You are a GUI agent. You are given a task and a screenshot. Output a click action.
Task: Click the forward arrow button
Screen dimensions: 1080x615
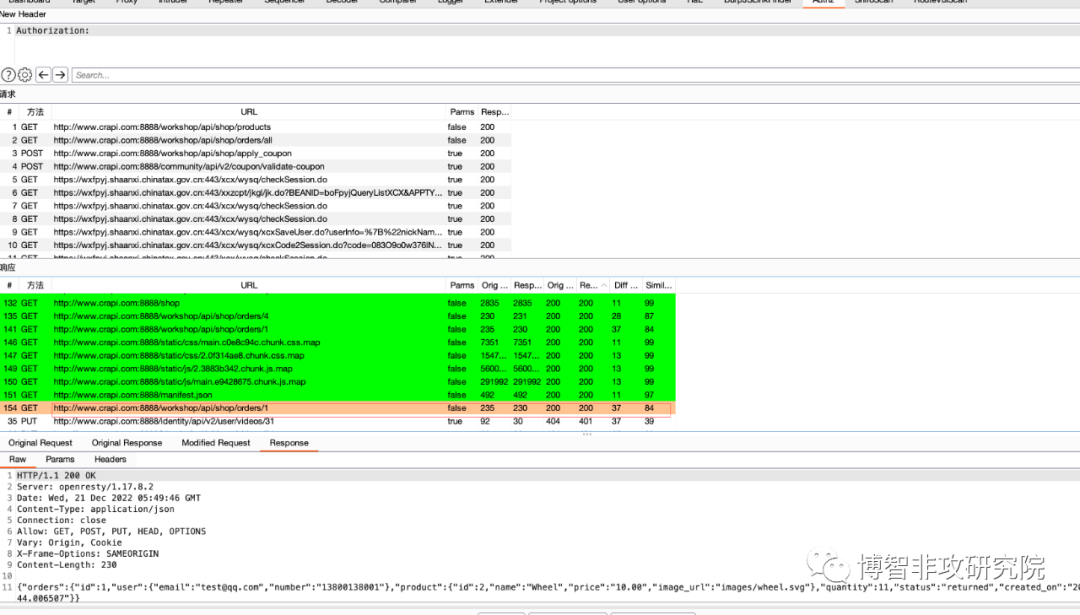[61, 75]
